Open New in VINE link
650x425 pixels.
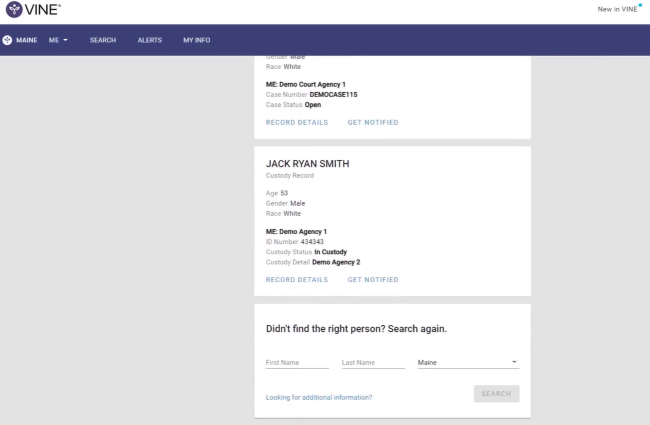point(618,9)
